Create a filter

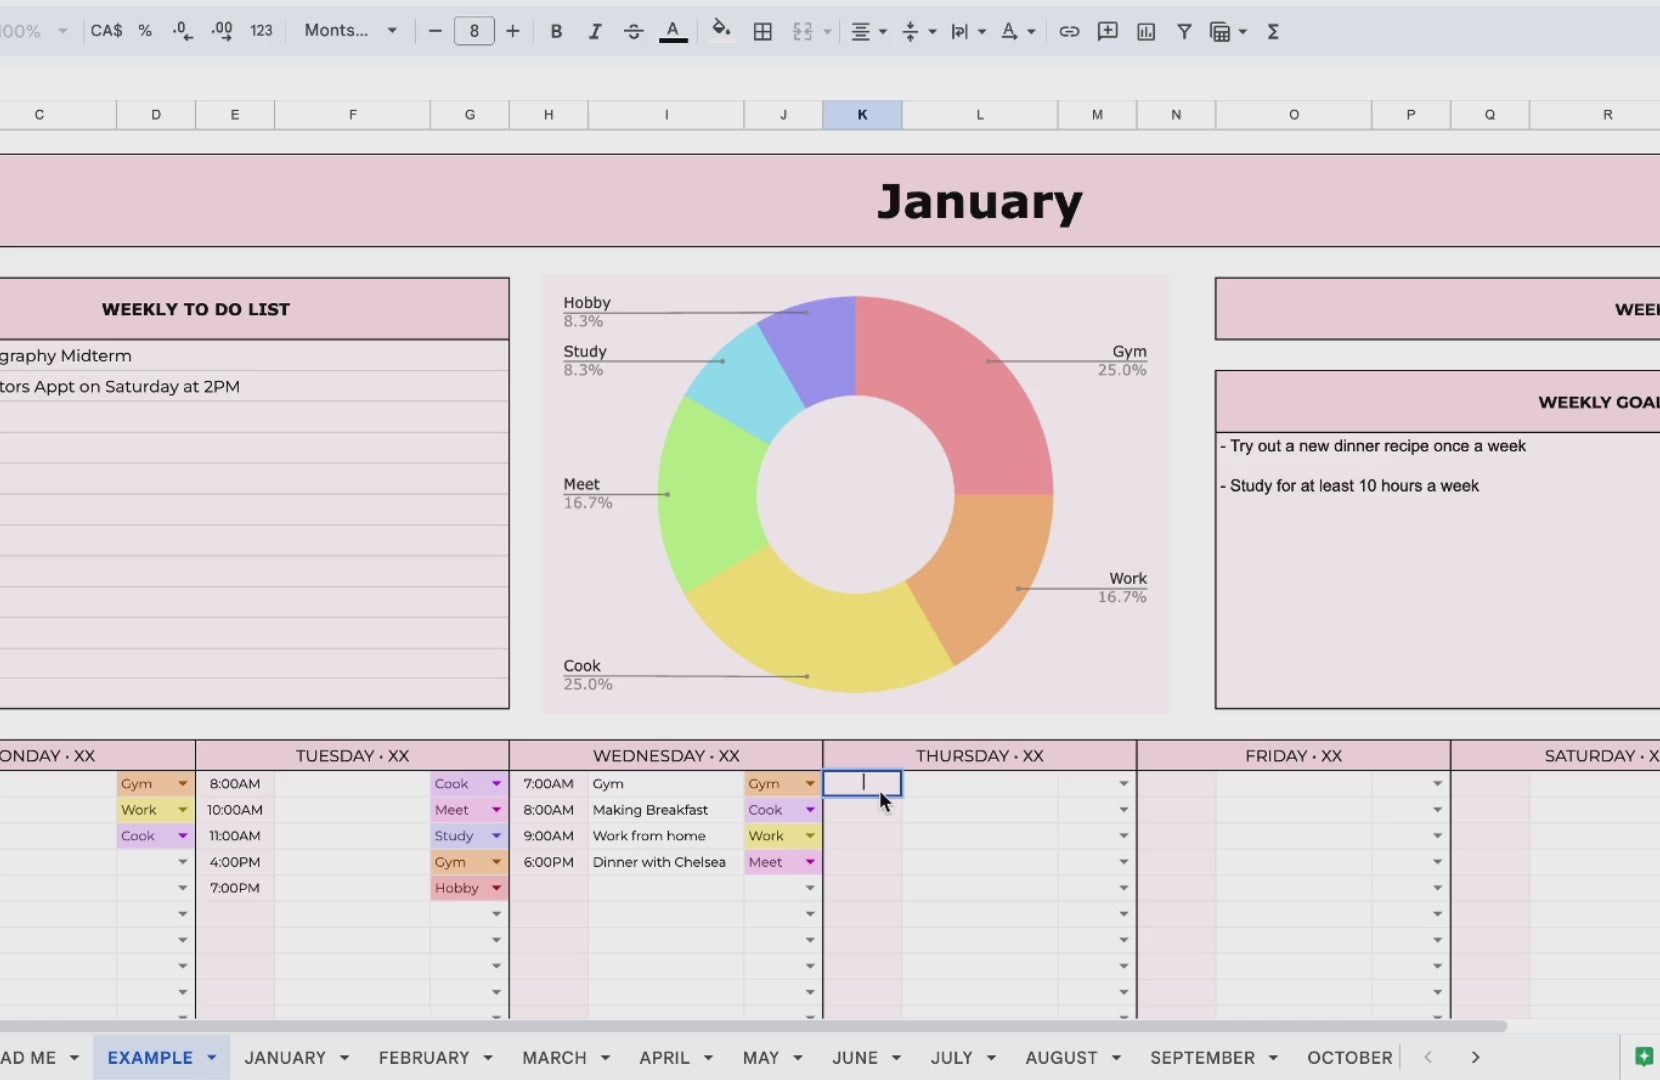pyautogui.click(x=1184, y=31)
